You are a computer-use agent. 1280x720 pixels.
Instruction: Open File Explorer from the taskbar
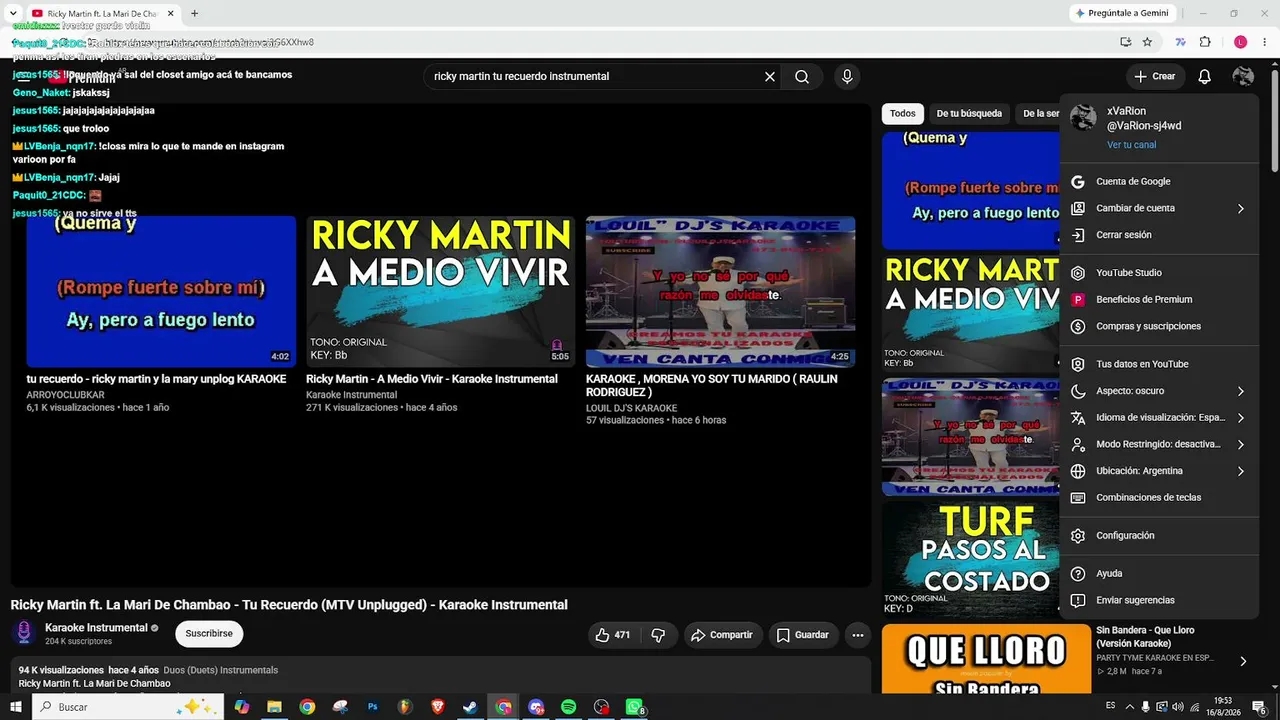(x=274, y=707)
